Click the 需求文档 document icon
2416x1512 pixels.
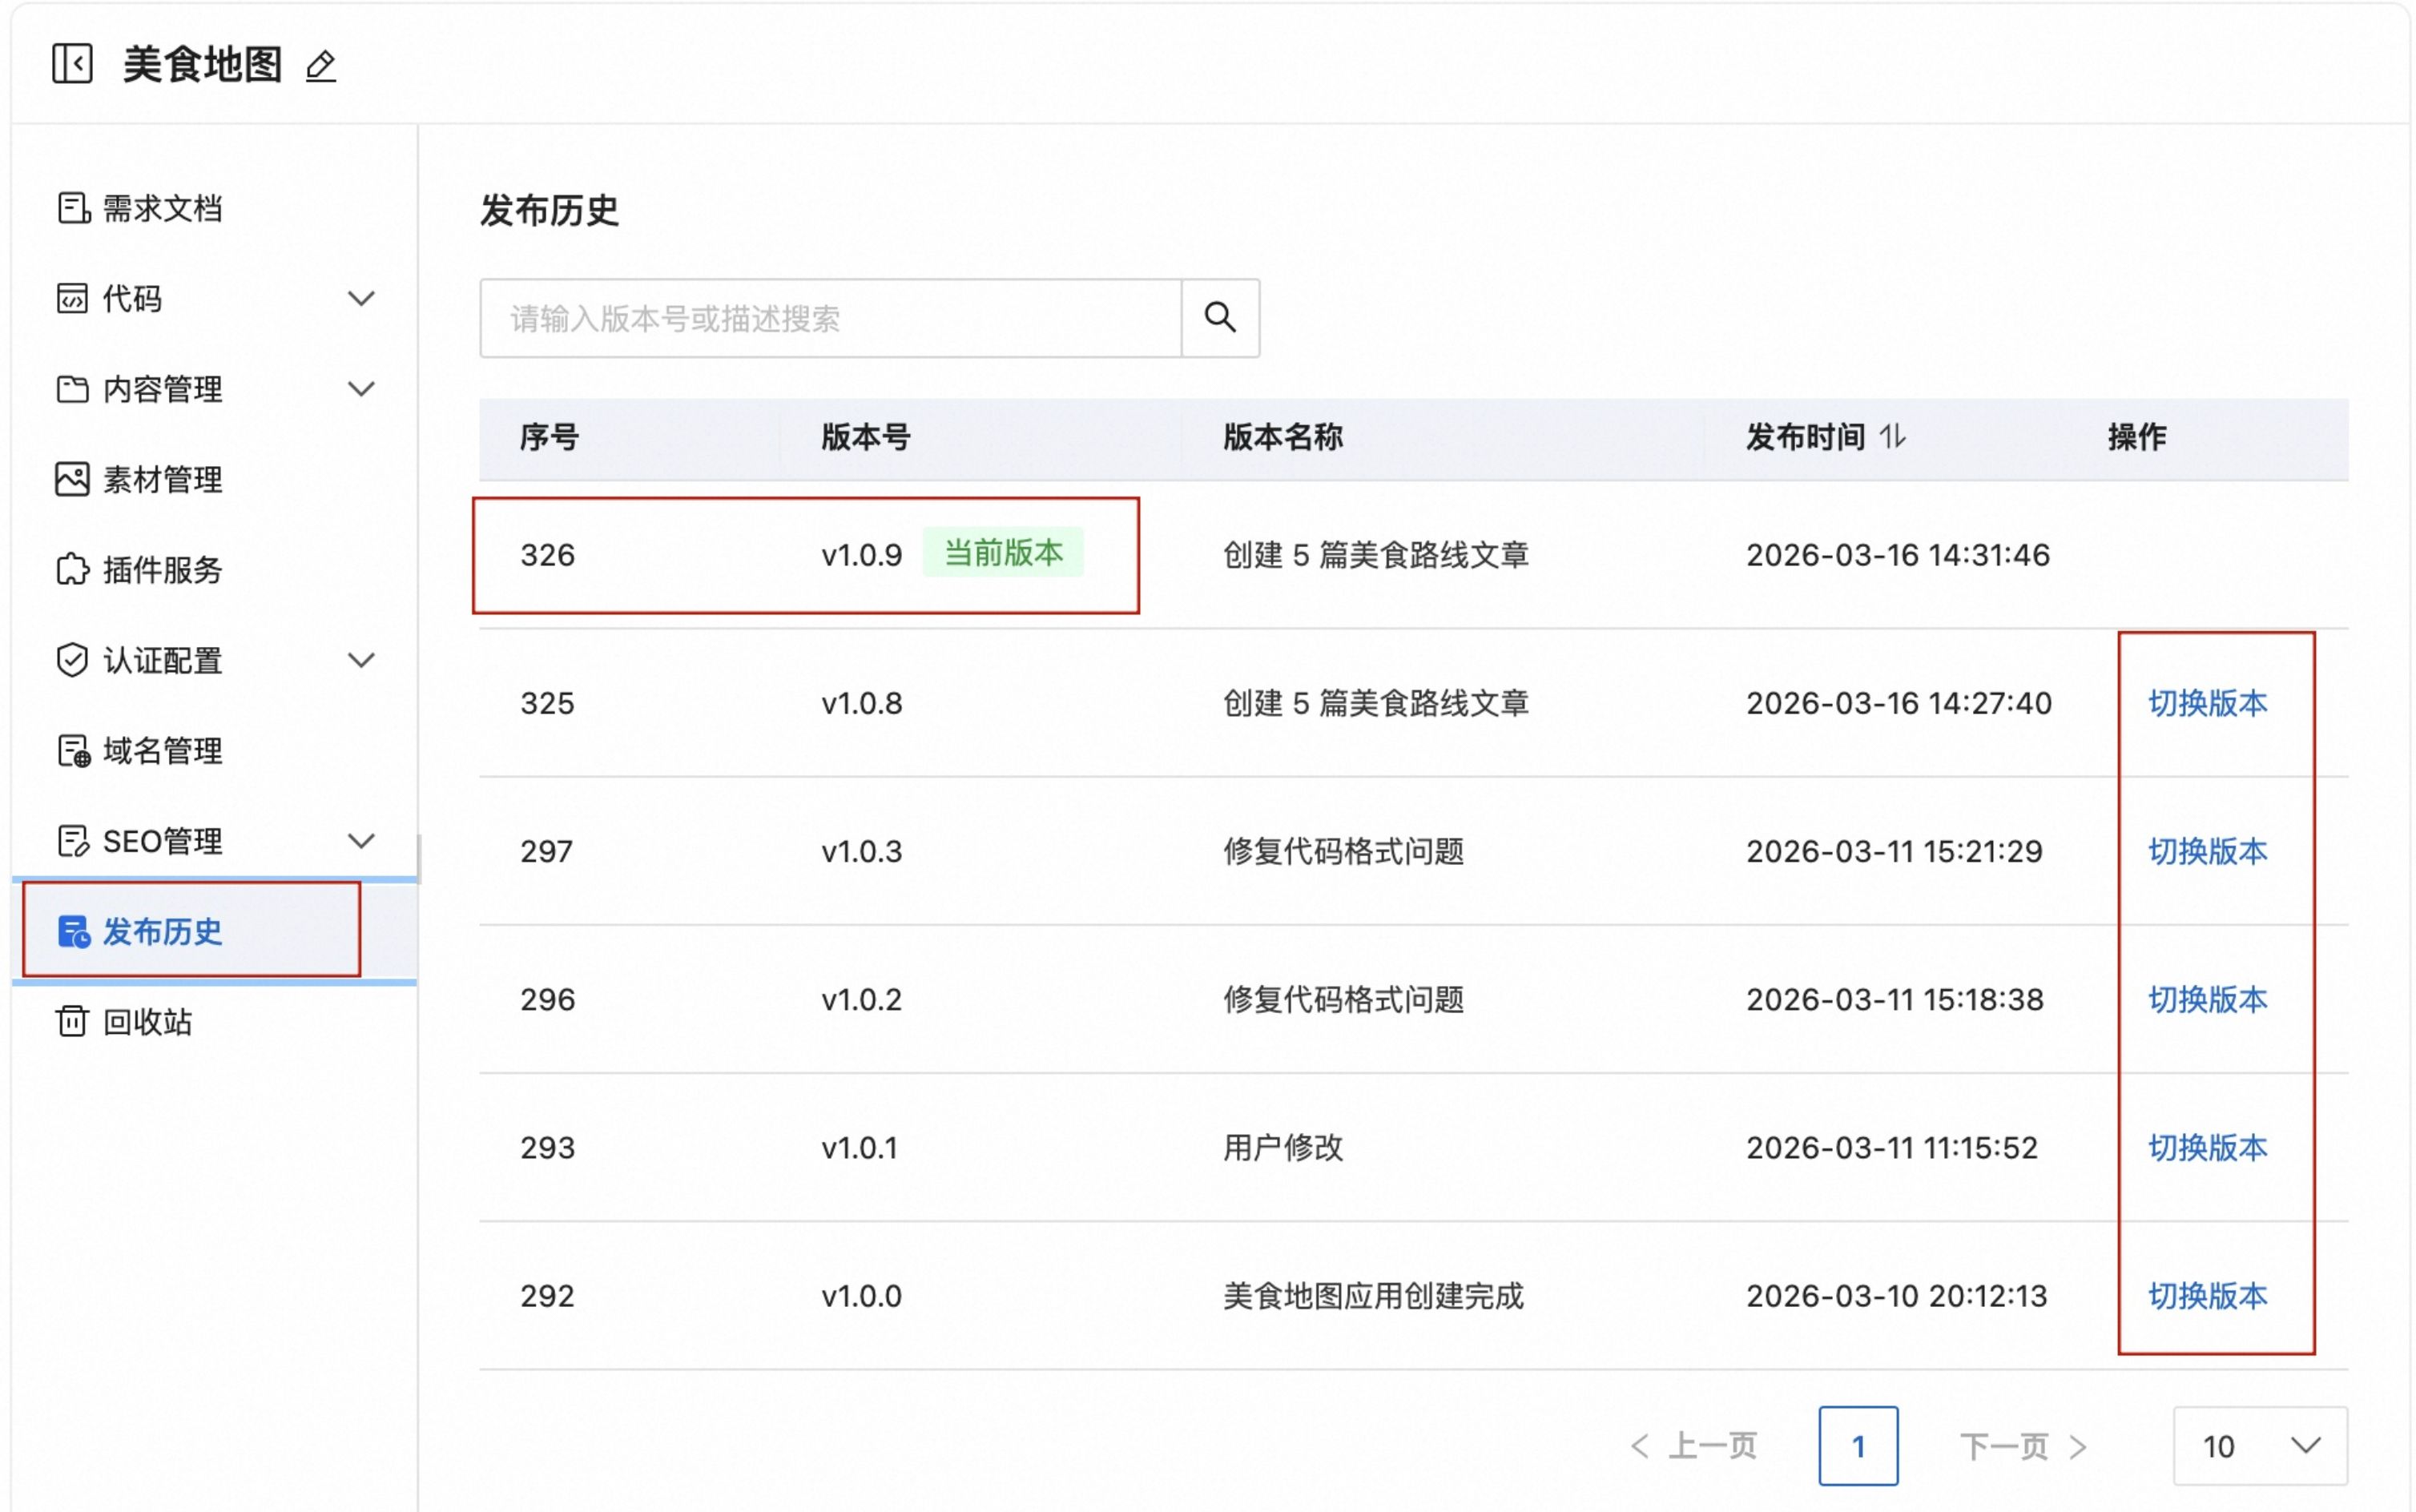[73, 208]
